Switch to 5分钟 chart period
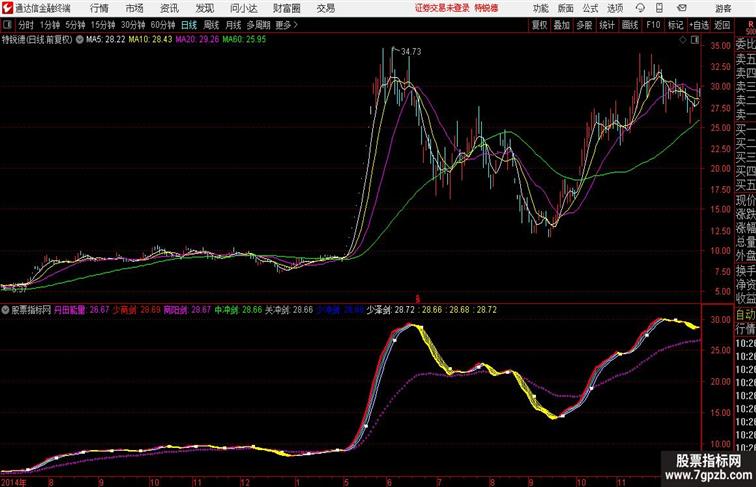This screenshot has height=487, width=756. [x=75, y=25]
